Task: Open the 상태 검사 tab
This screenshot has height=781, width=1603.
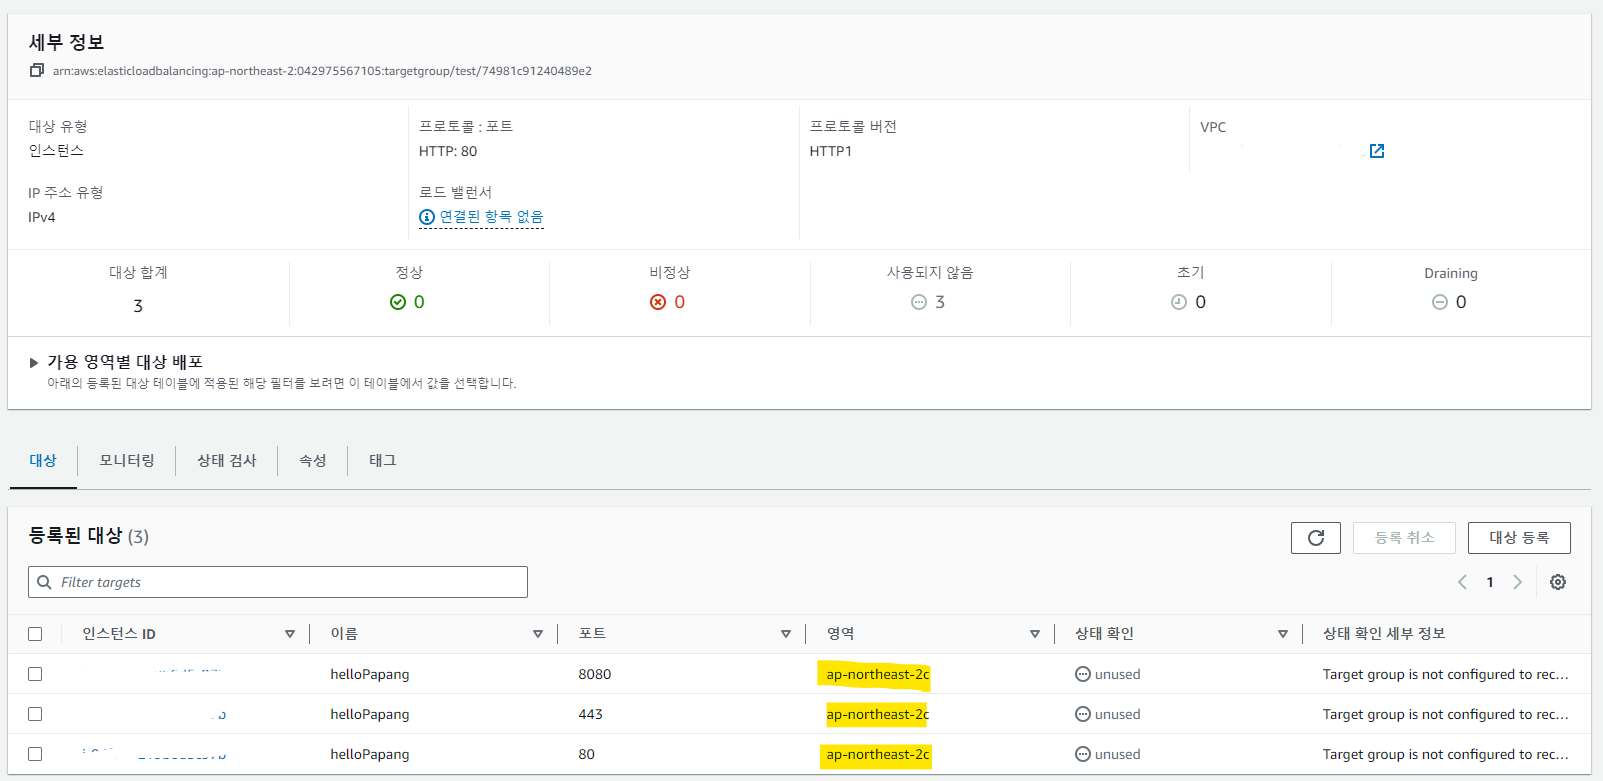Action: [227, 460]
